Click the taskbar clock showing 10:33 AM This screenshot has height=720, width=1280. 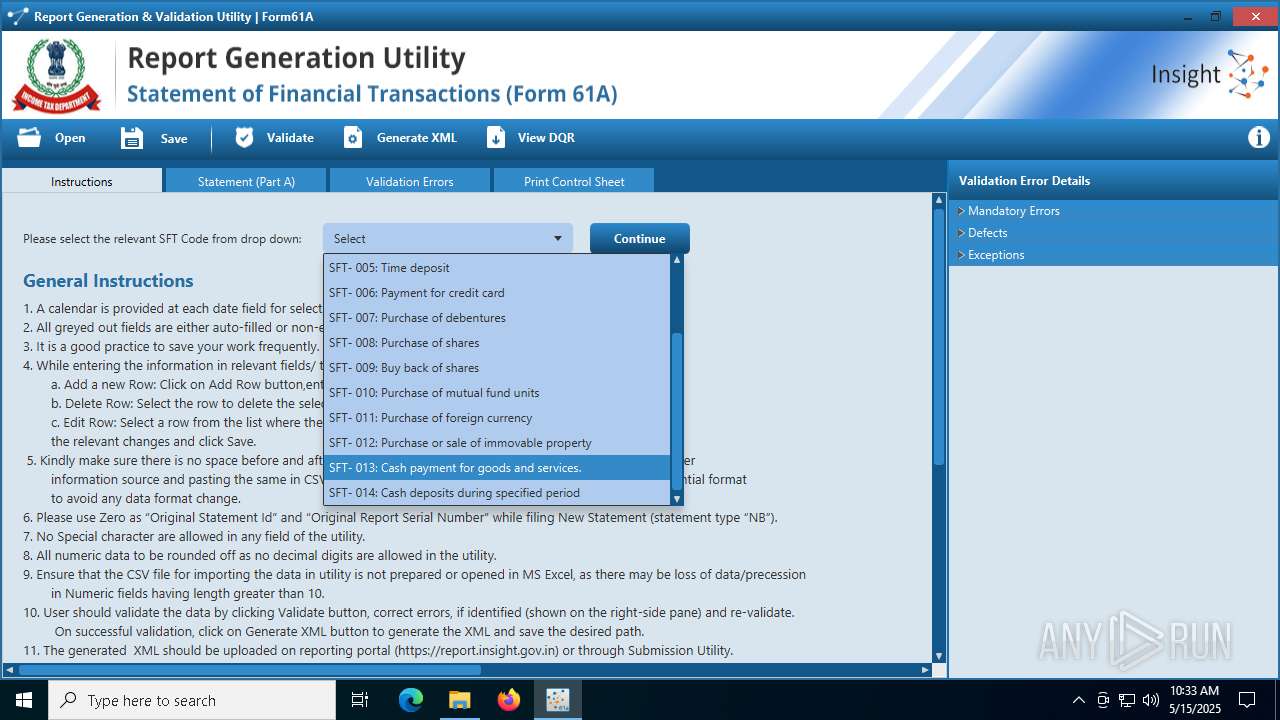(1194, 700)
